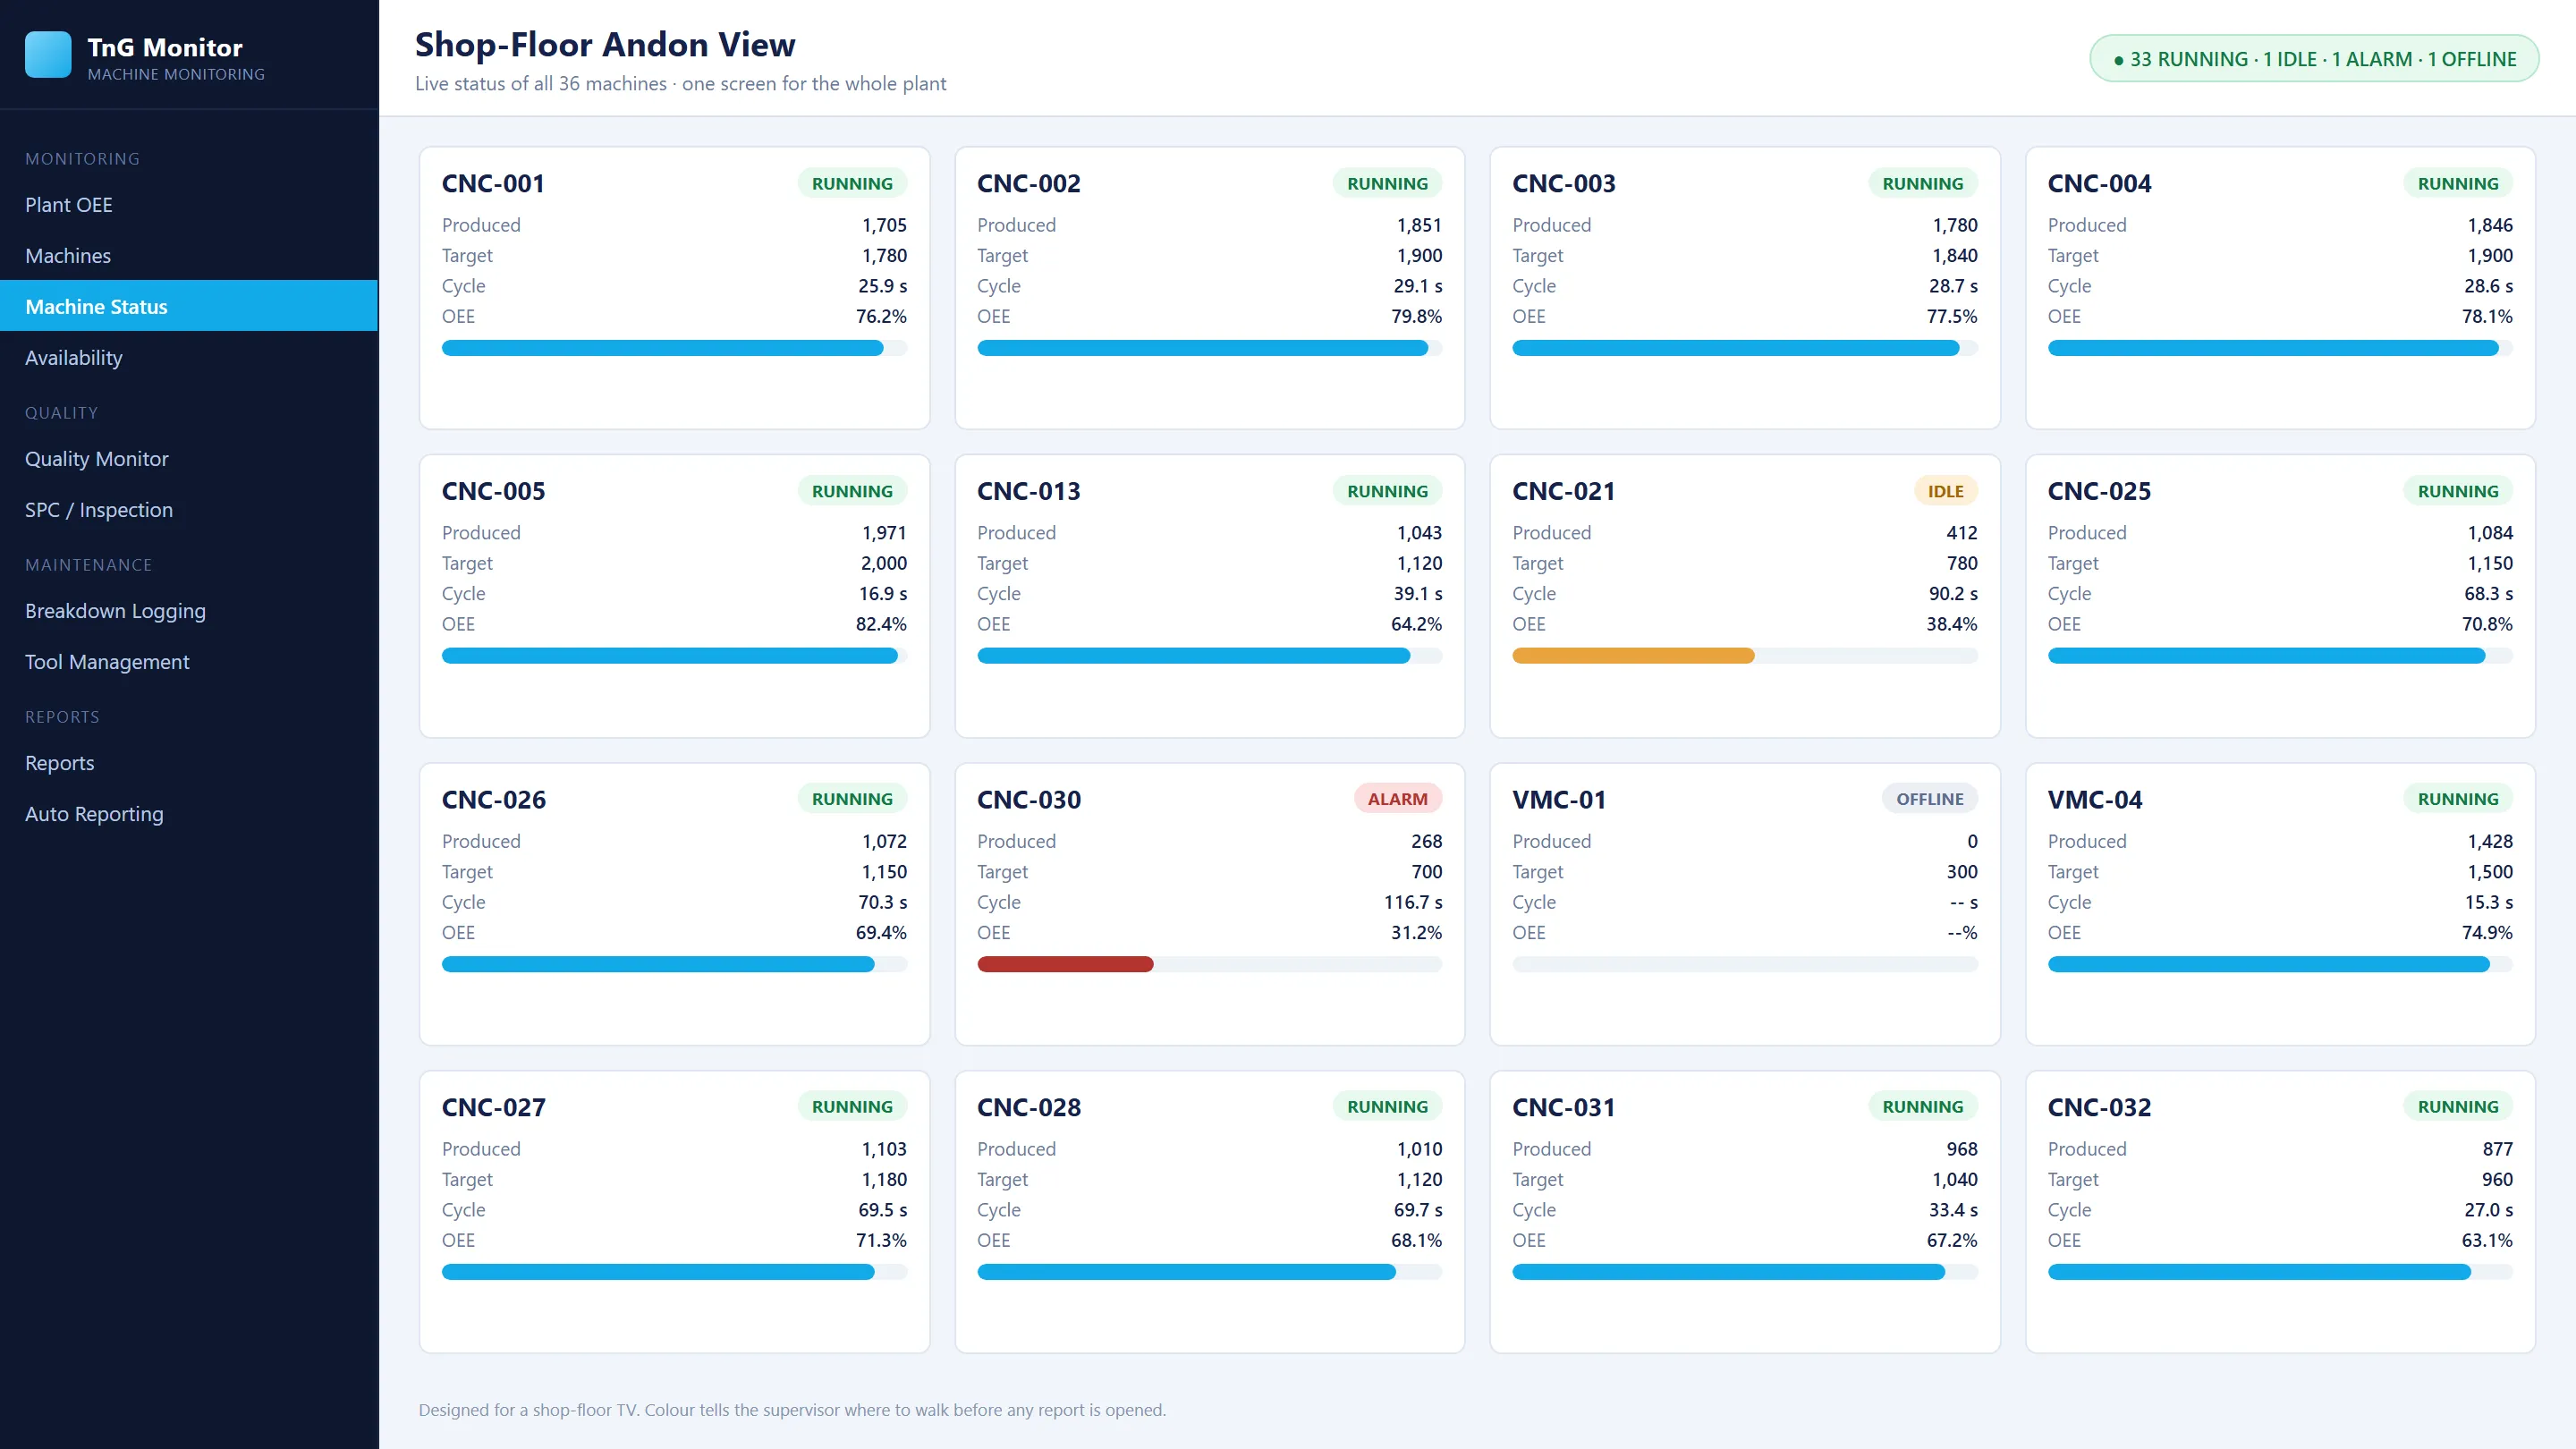The image size is (2576, 1449).
Task: Click the CNC-013 card title
Action: 1028,491
